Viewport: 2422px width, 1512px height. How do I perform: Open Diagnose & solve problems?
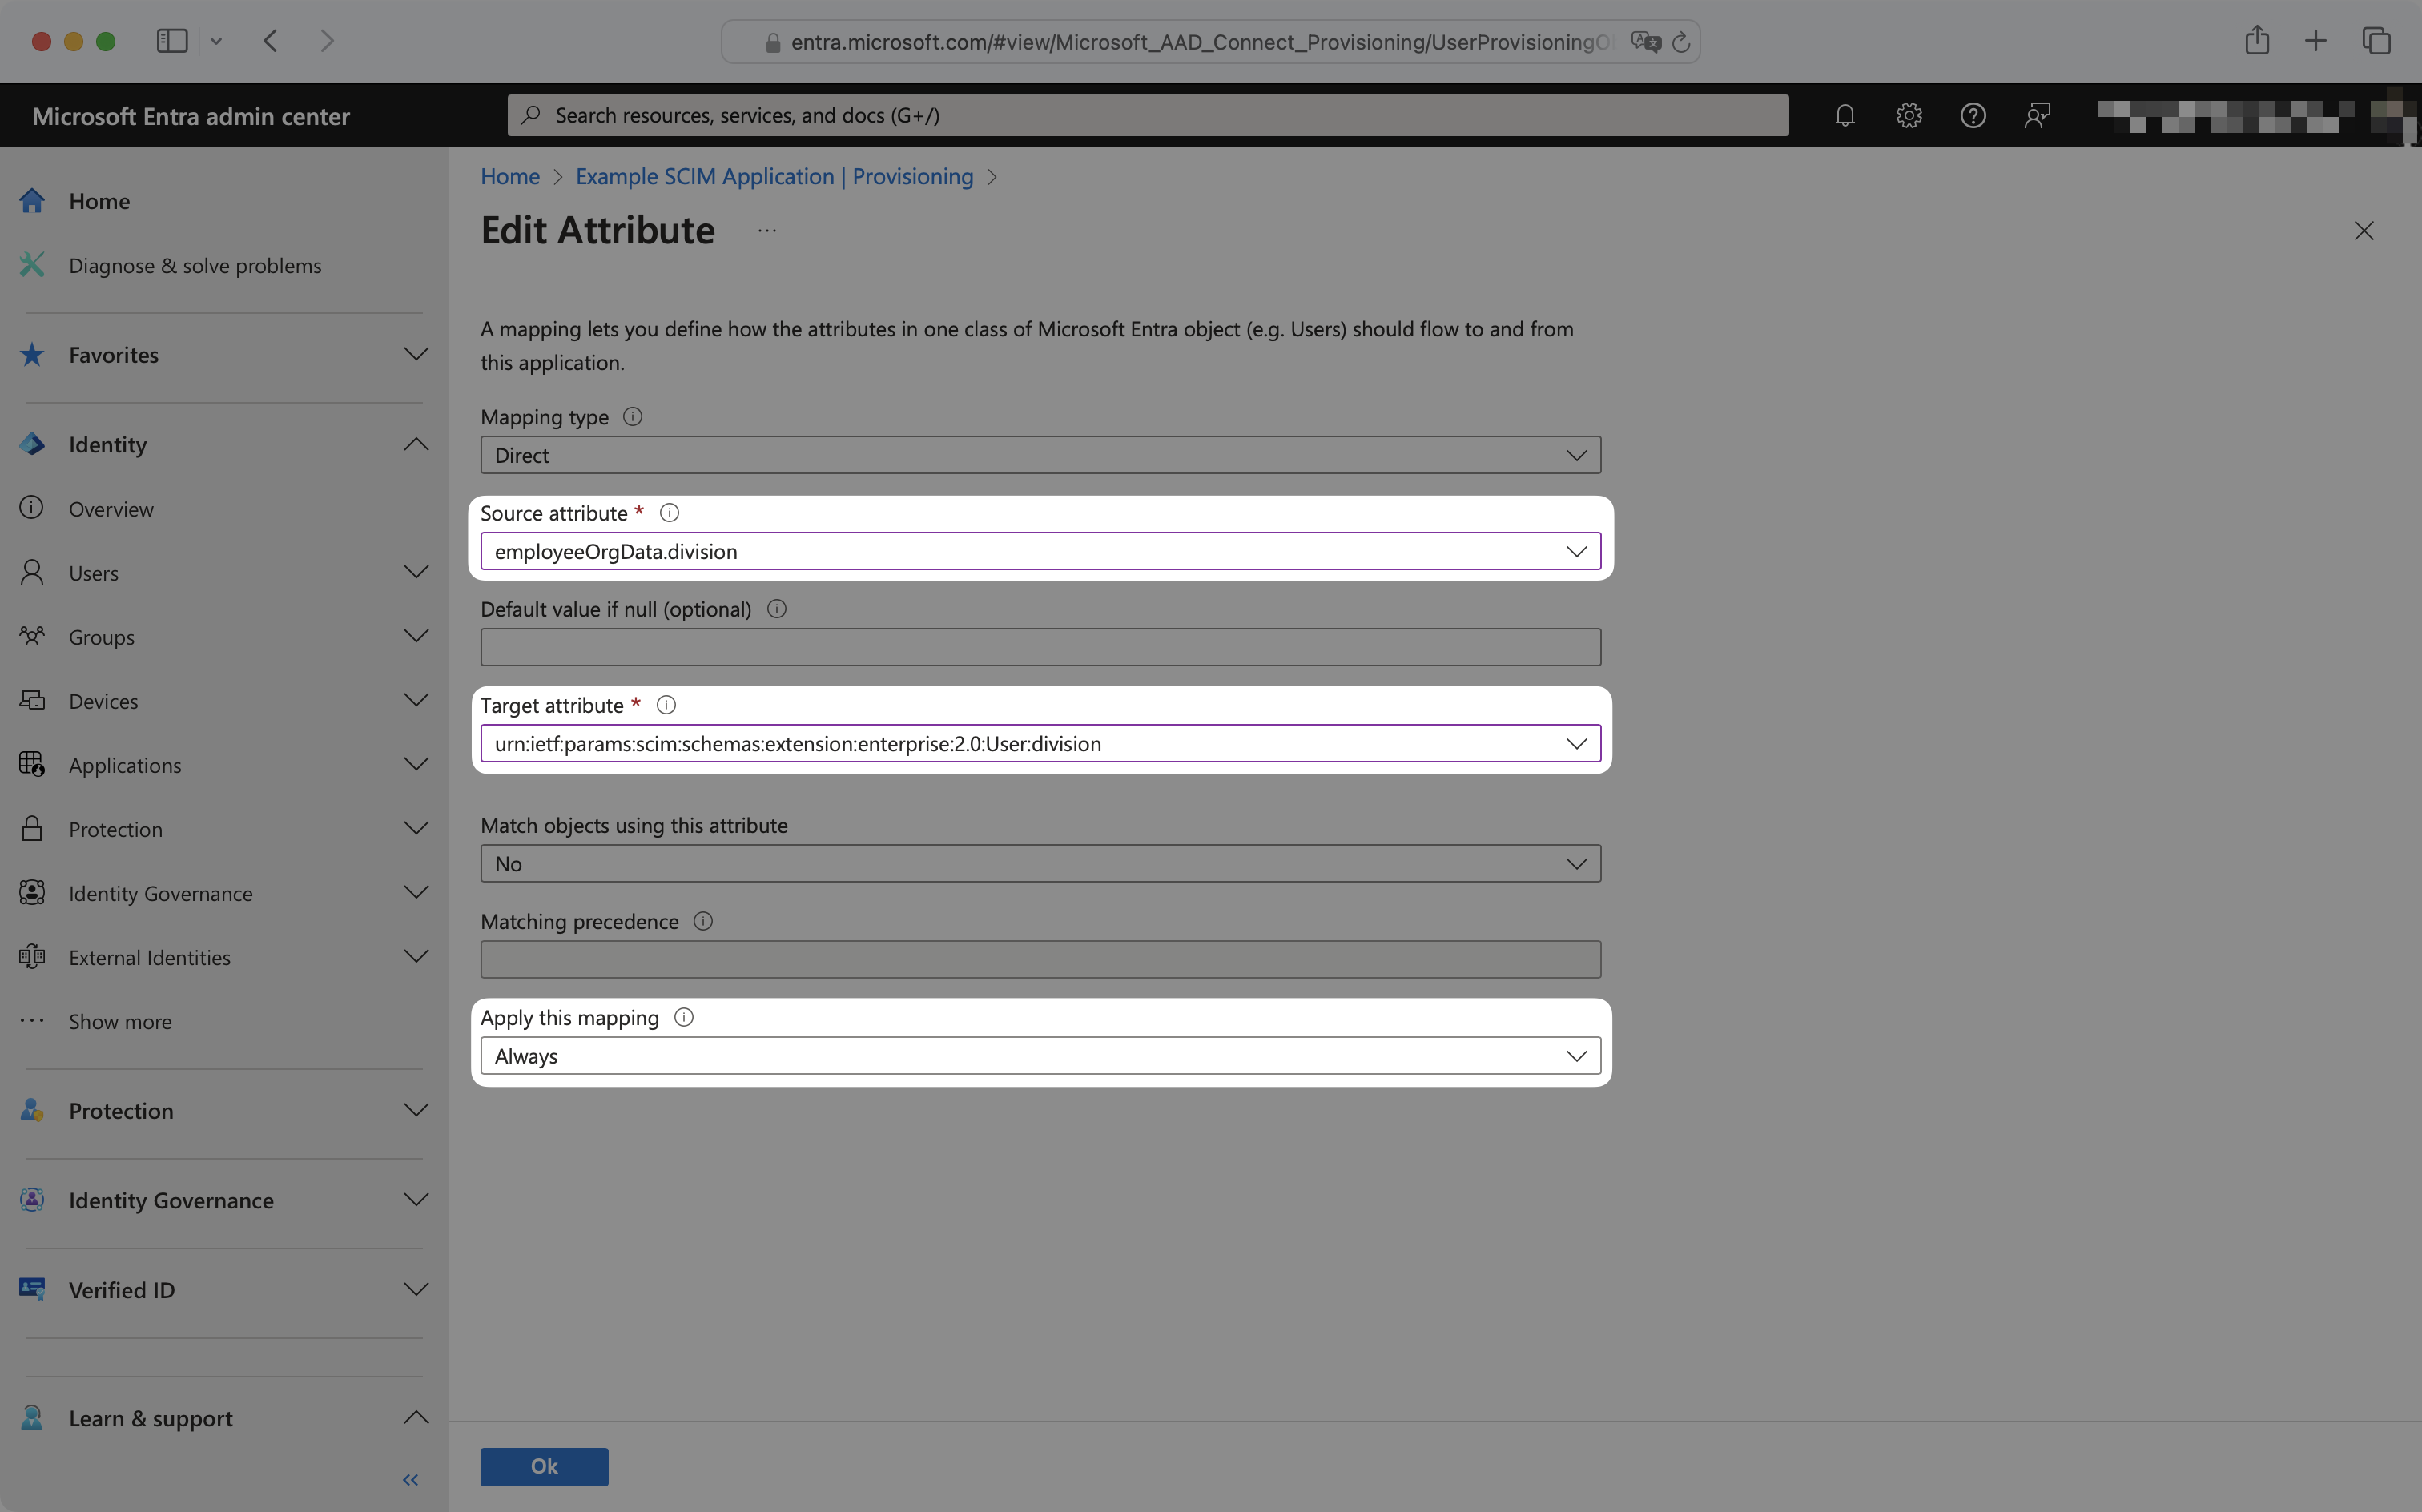pos(195,266)
